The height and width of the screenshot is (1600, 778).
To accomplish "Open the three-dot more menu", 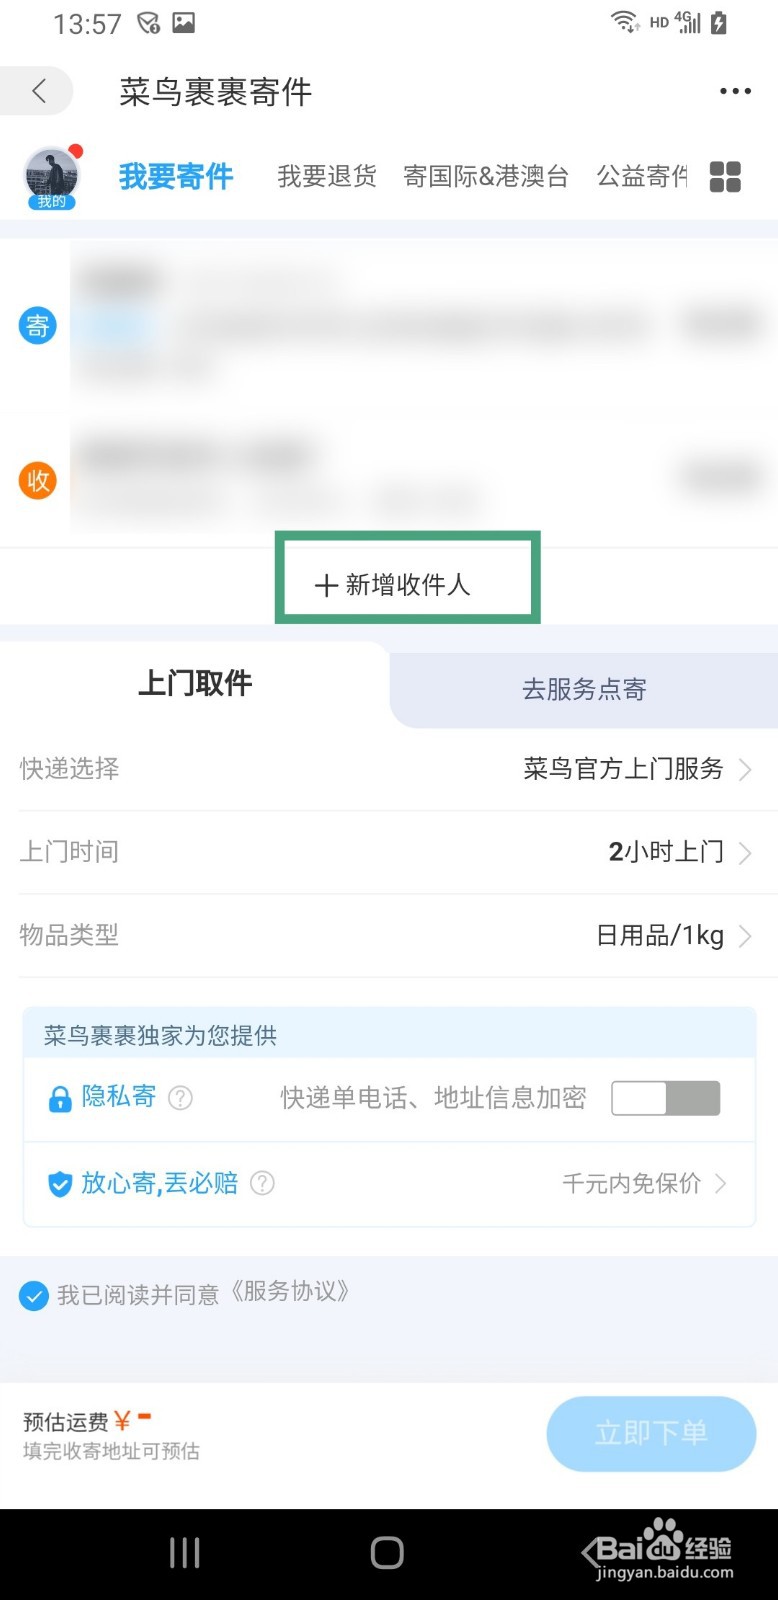I will point(735,91).
